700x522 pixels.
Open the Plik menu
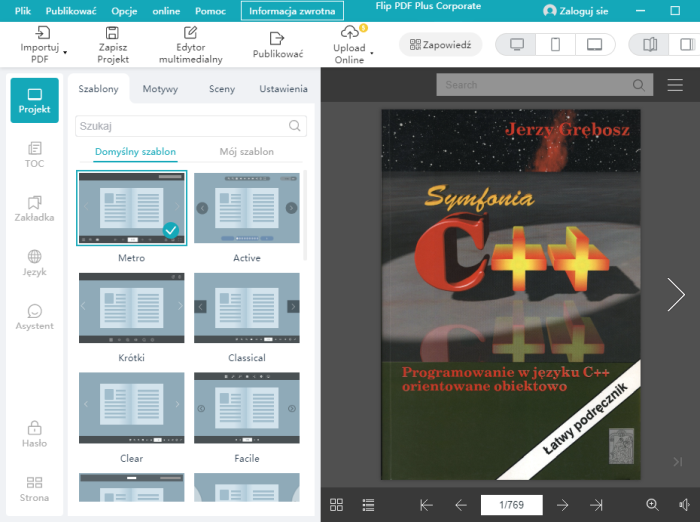coord(23,11)
